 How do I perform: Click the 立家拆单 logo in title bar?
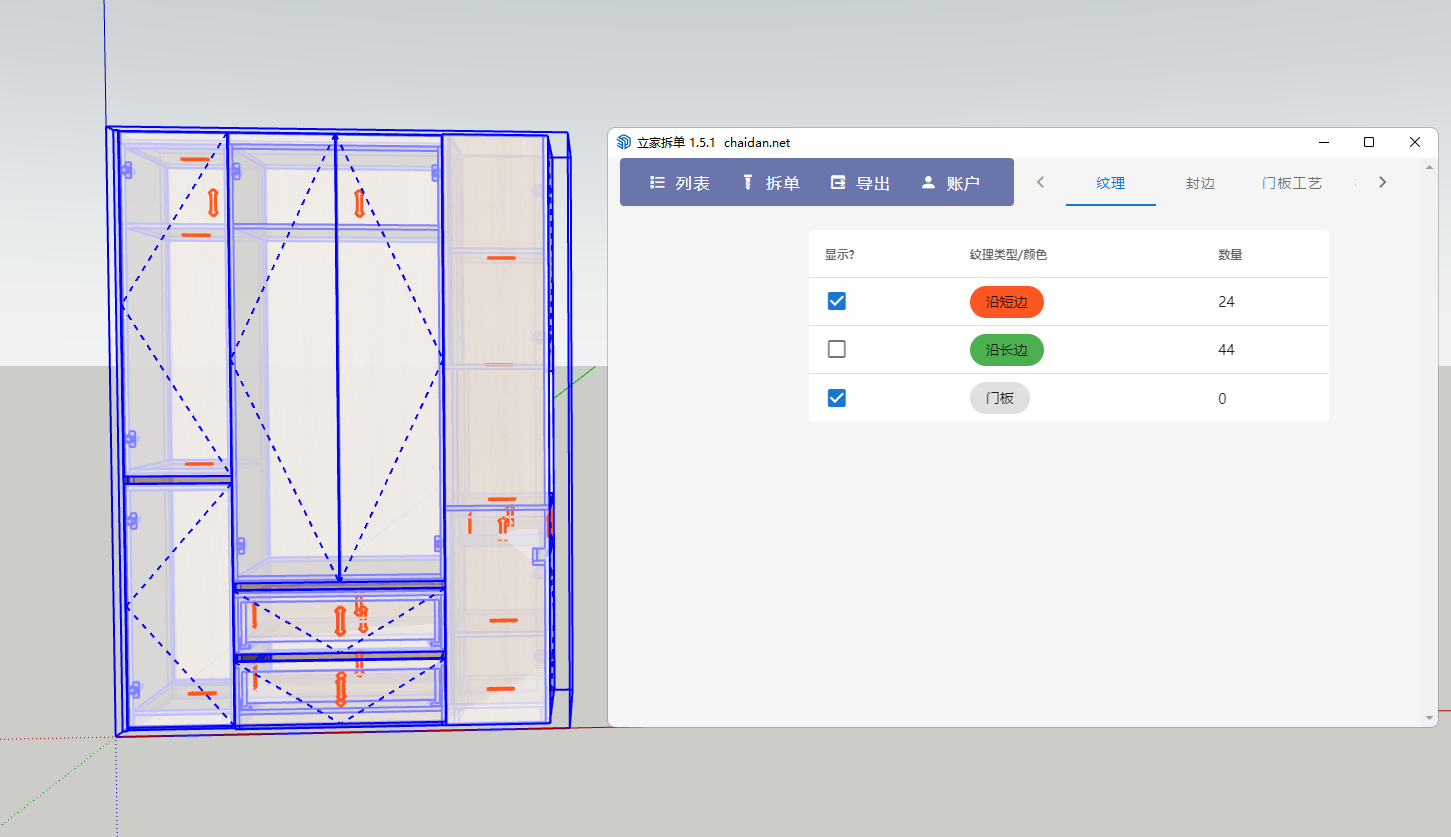coord(624,143)
